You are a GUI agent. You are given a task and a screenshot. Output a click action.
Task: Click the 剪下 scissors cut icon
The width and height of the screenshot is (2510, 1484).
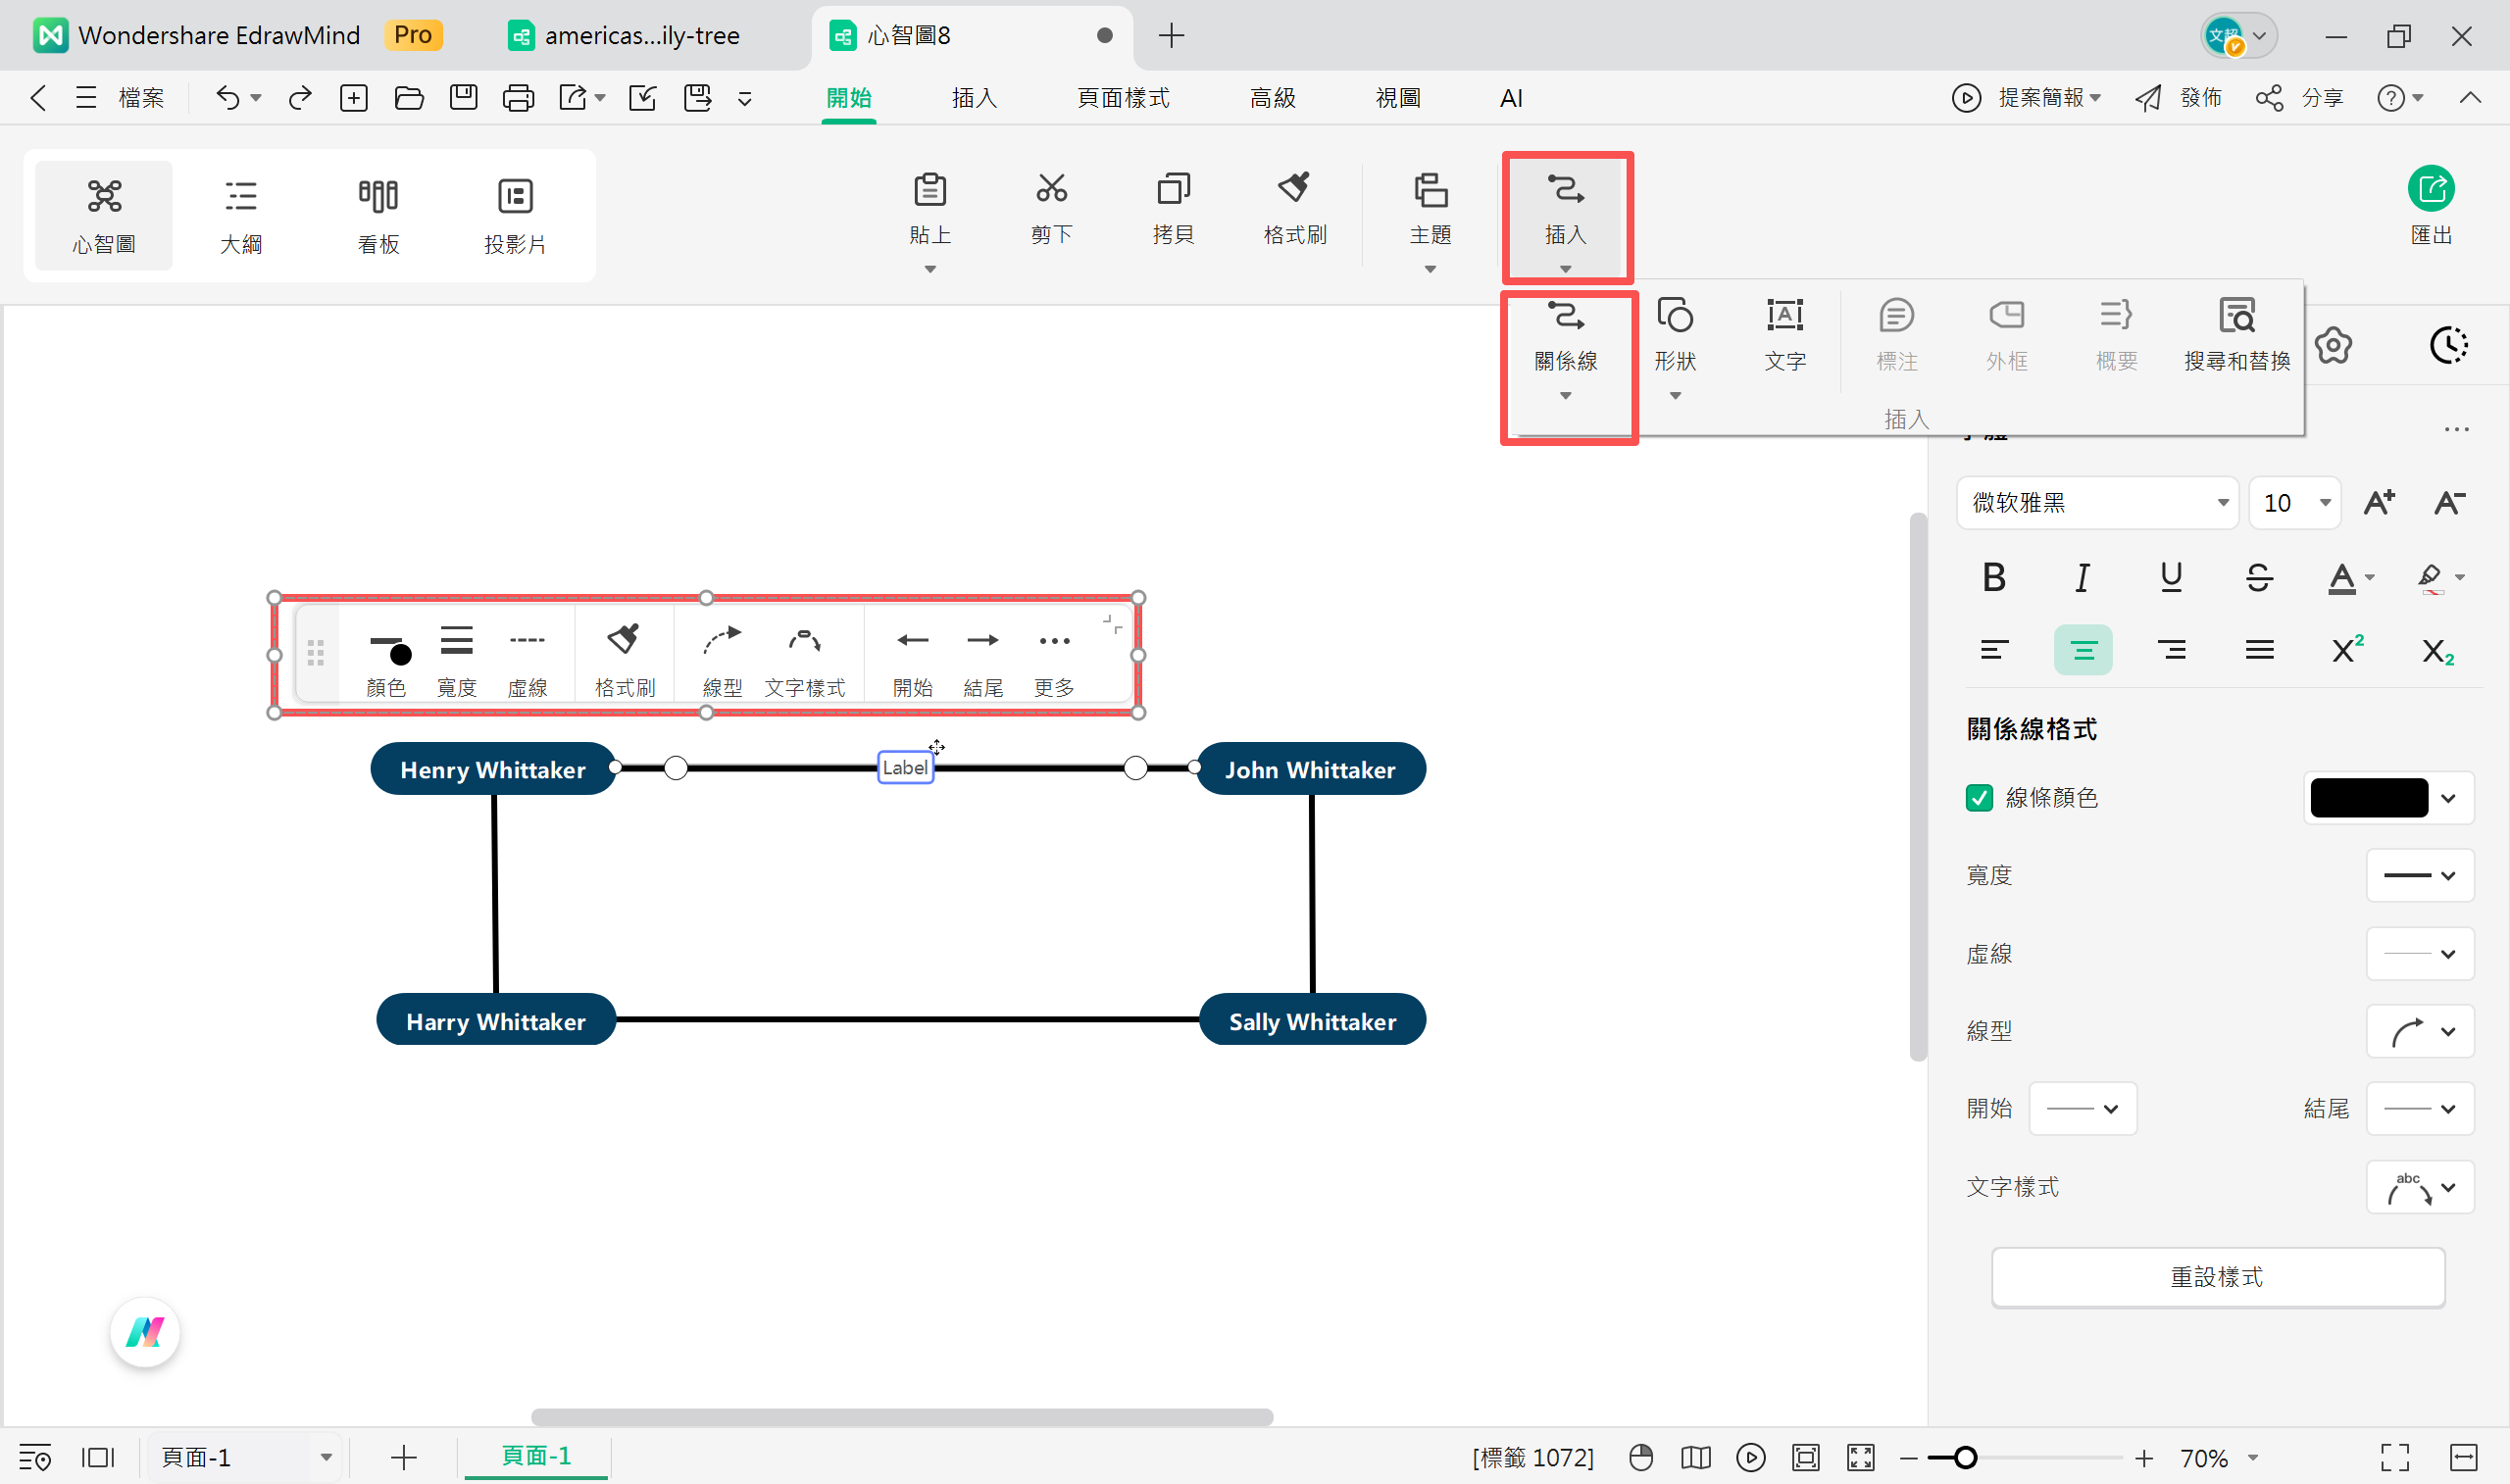coord(1051,188)
